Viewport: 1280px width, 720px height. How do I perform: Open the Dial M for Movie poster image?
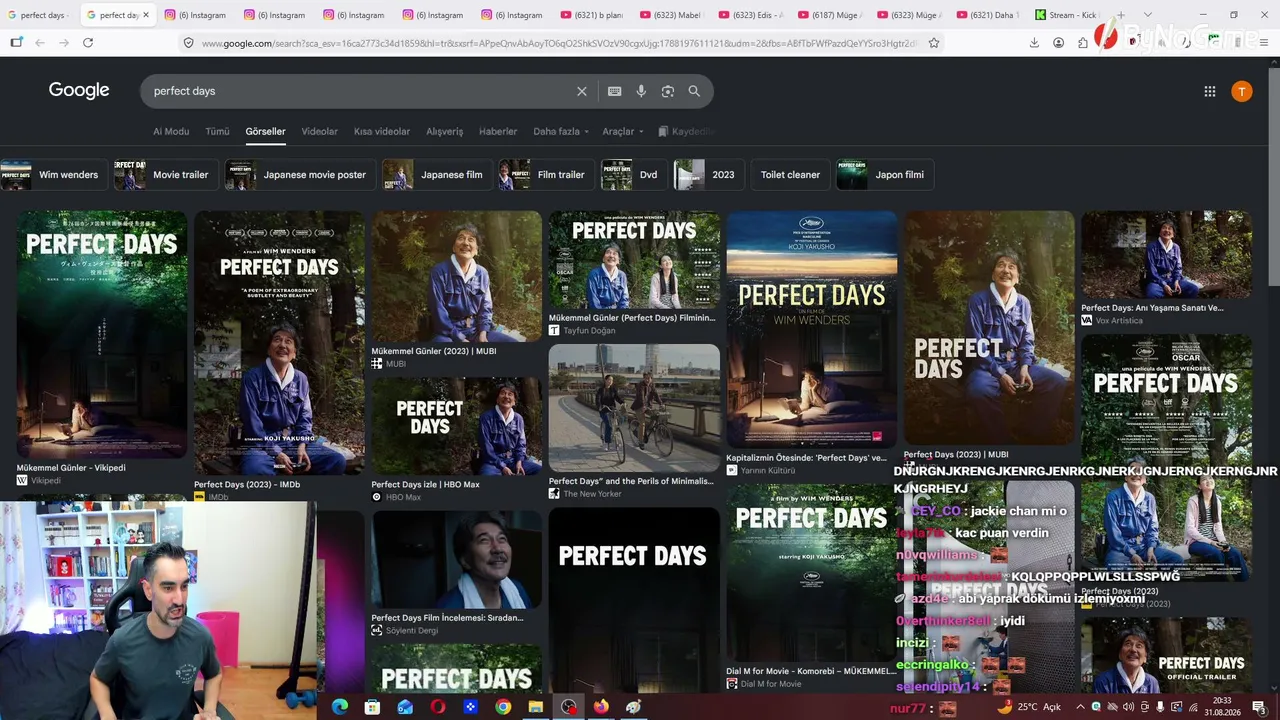pyautogui.click(x=812, y=573)
